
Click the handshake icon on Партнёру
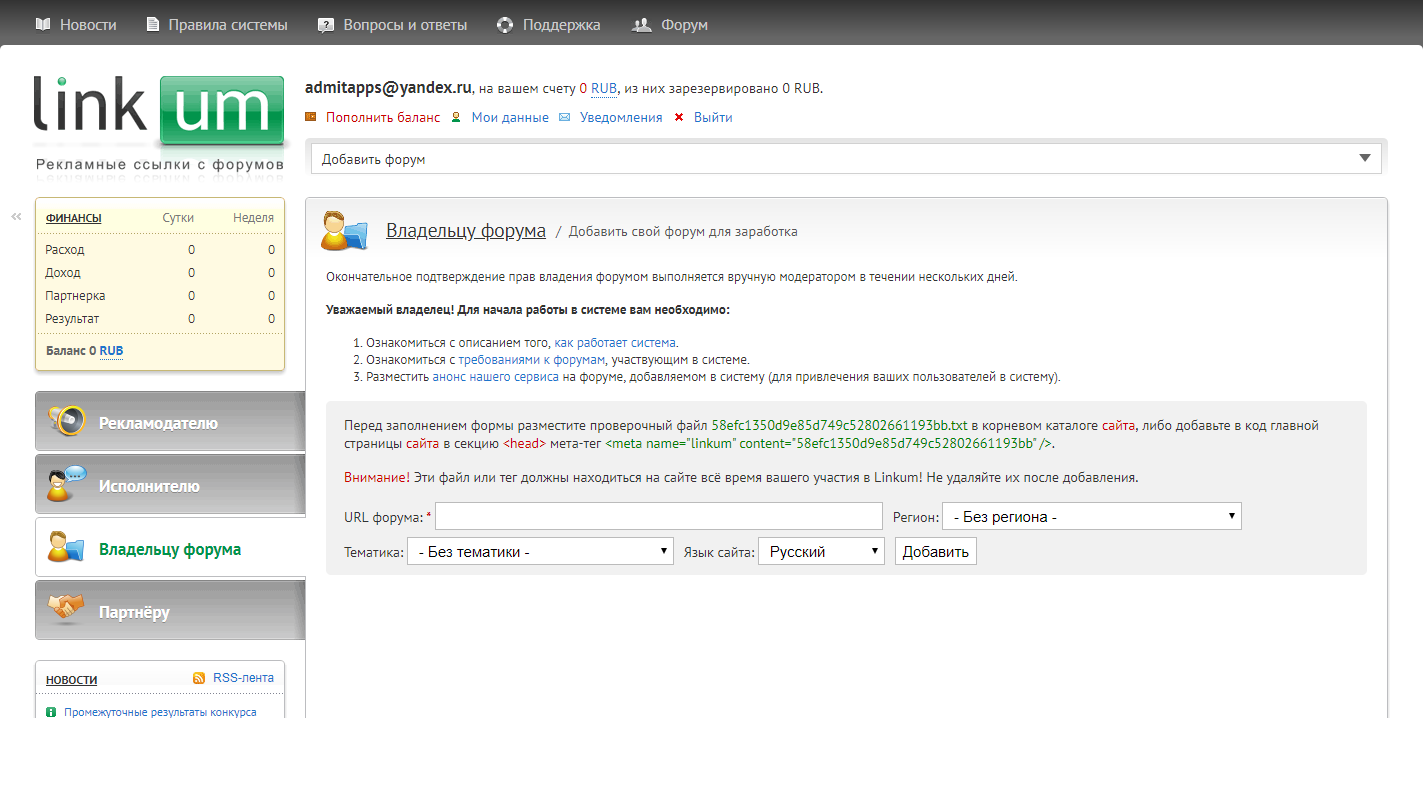67,609
